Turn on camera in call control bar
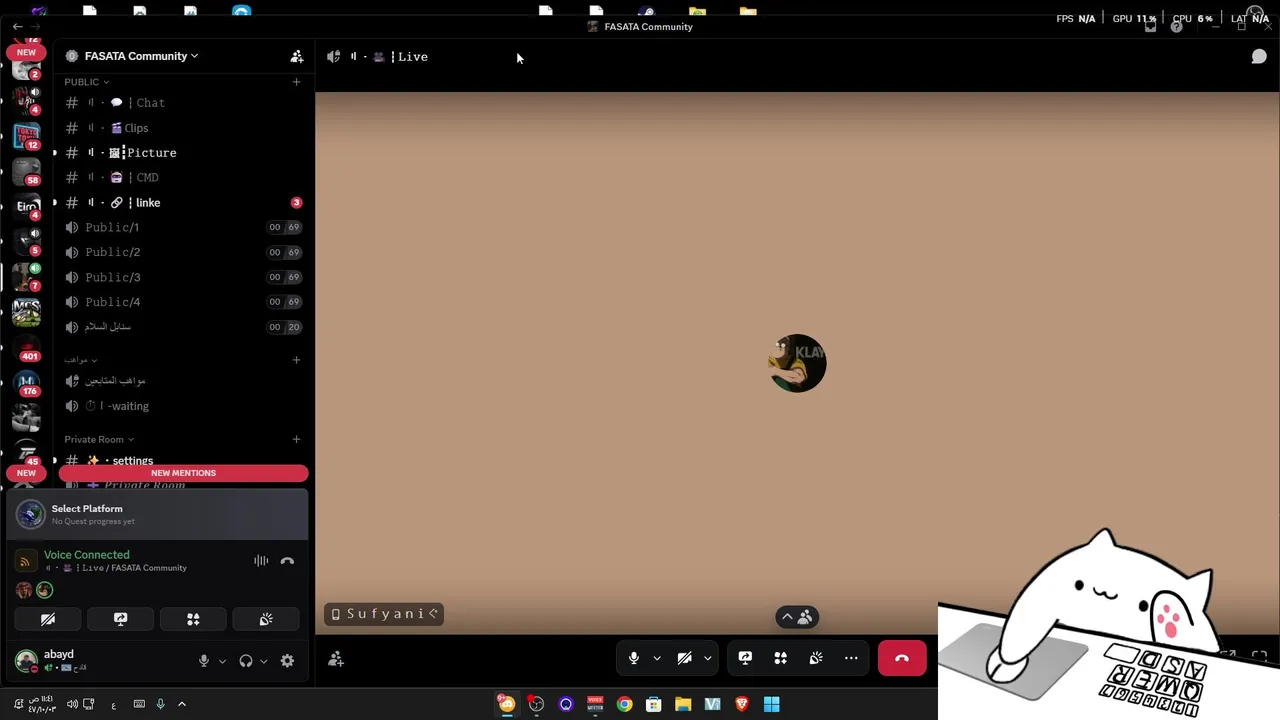 pos(685,658)
